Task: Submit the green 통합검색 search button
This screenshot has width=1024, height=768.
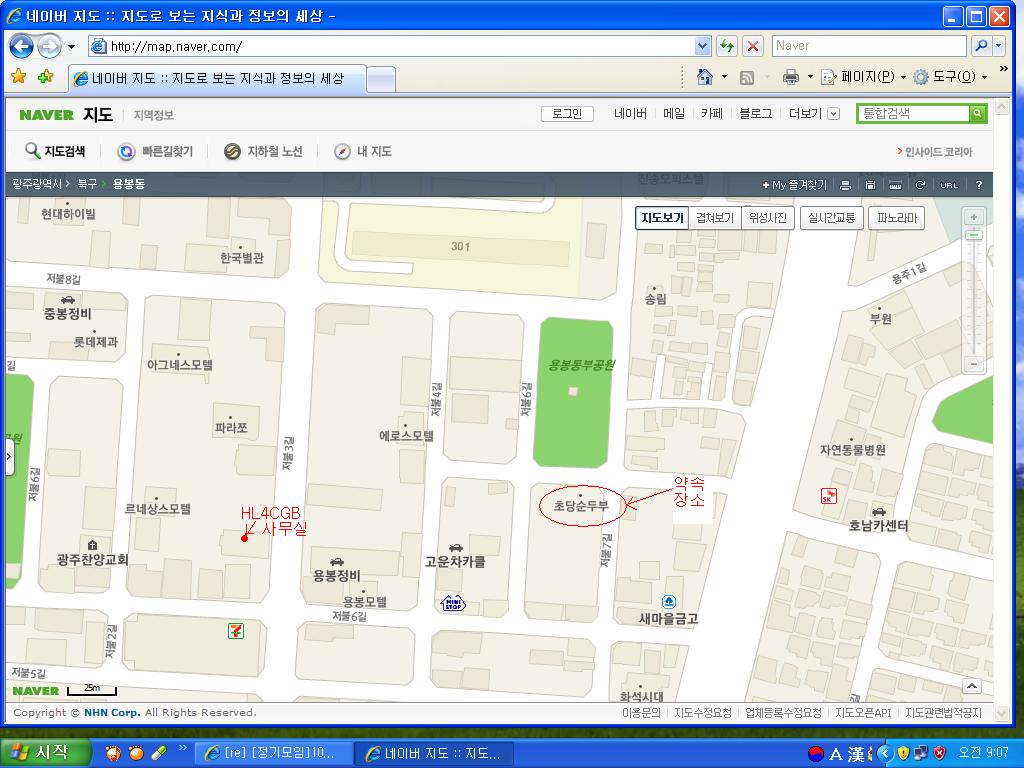Action: pyautogui.click(x=978, y=114)
